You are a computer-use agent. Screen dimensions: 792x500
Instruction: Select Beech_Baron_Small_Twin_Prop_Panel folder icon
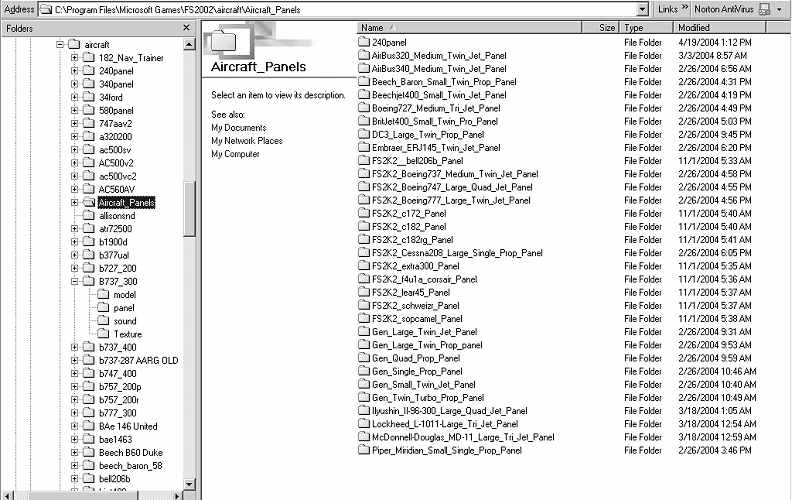[364, 81]
